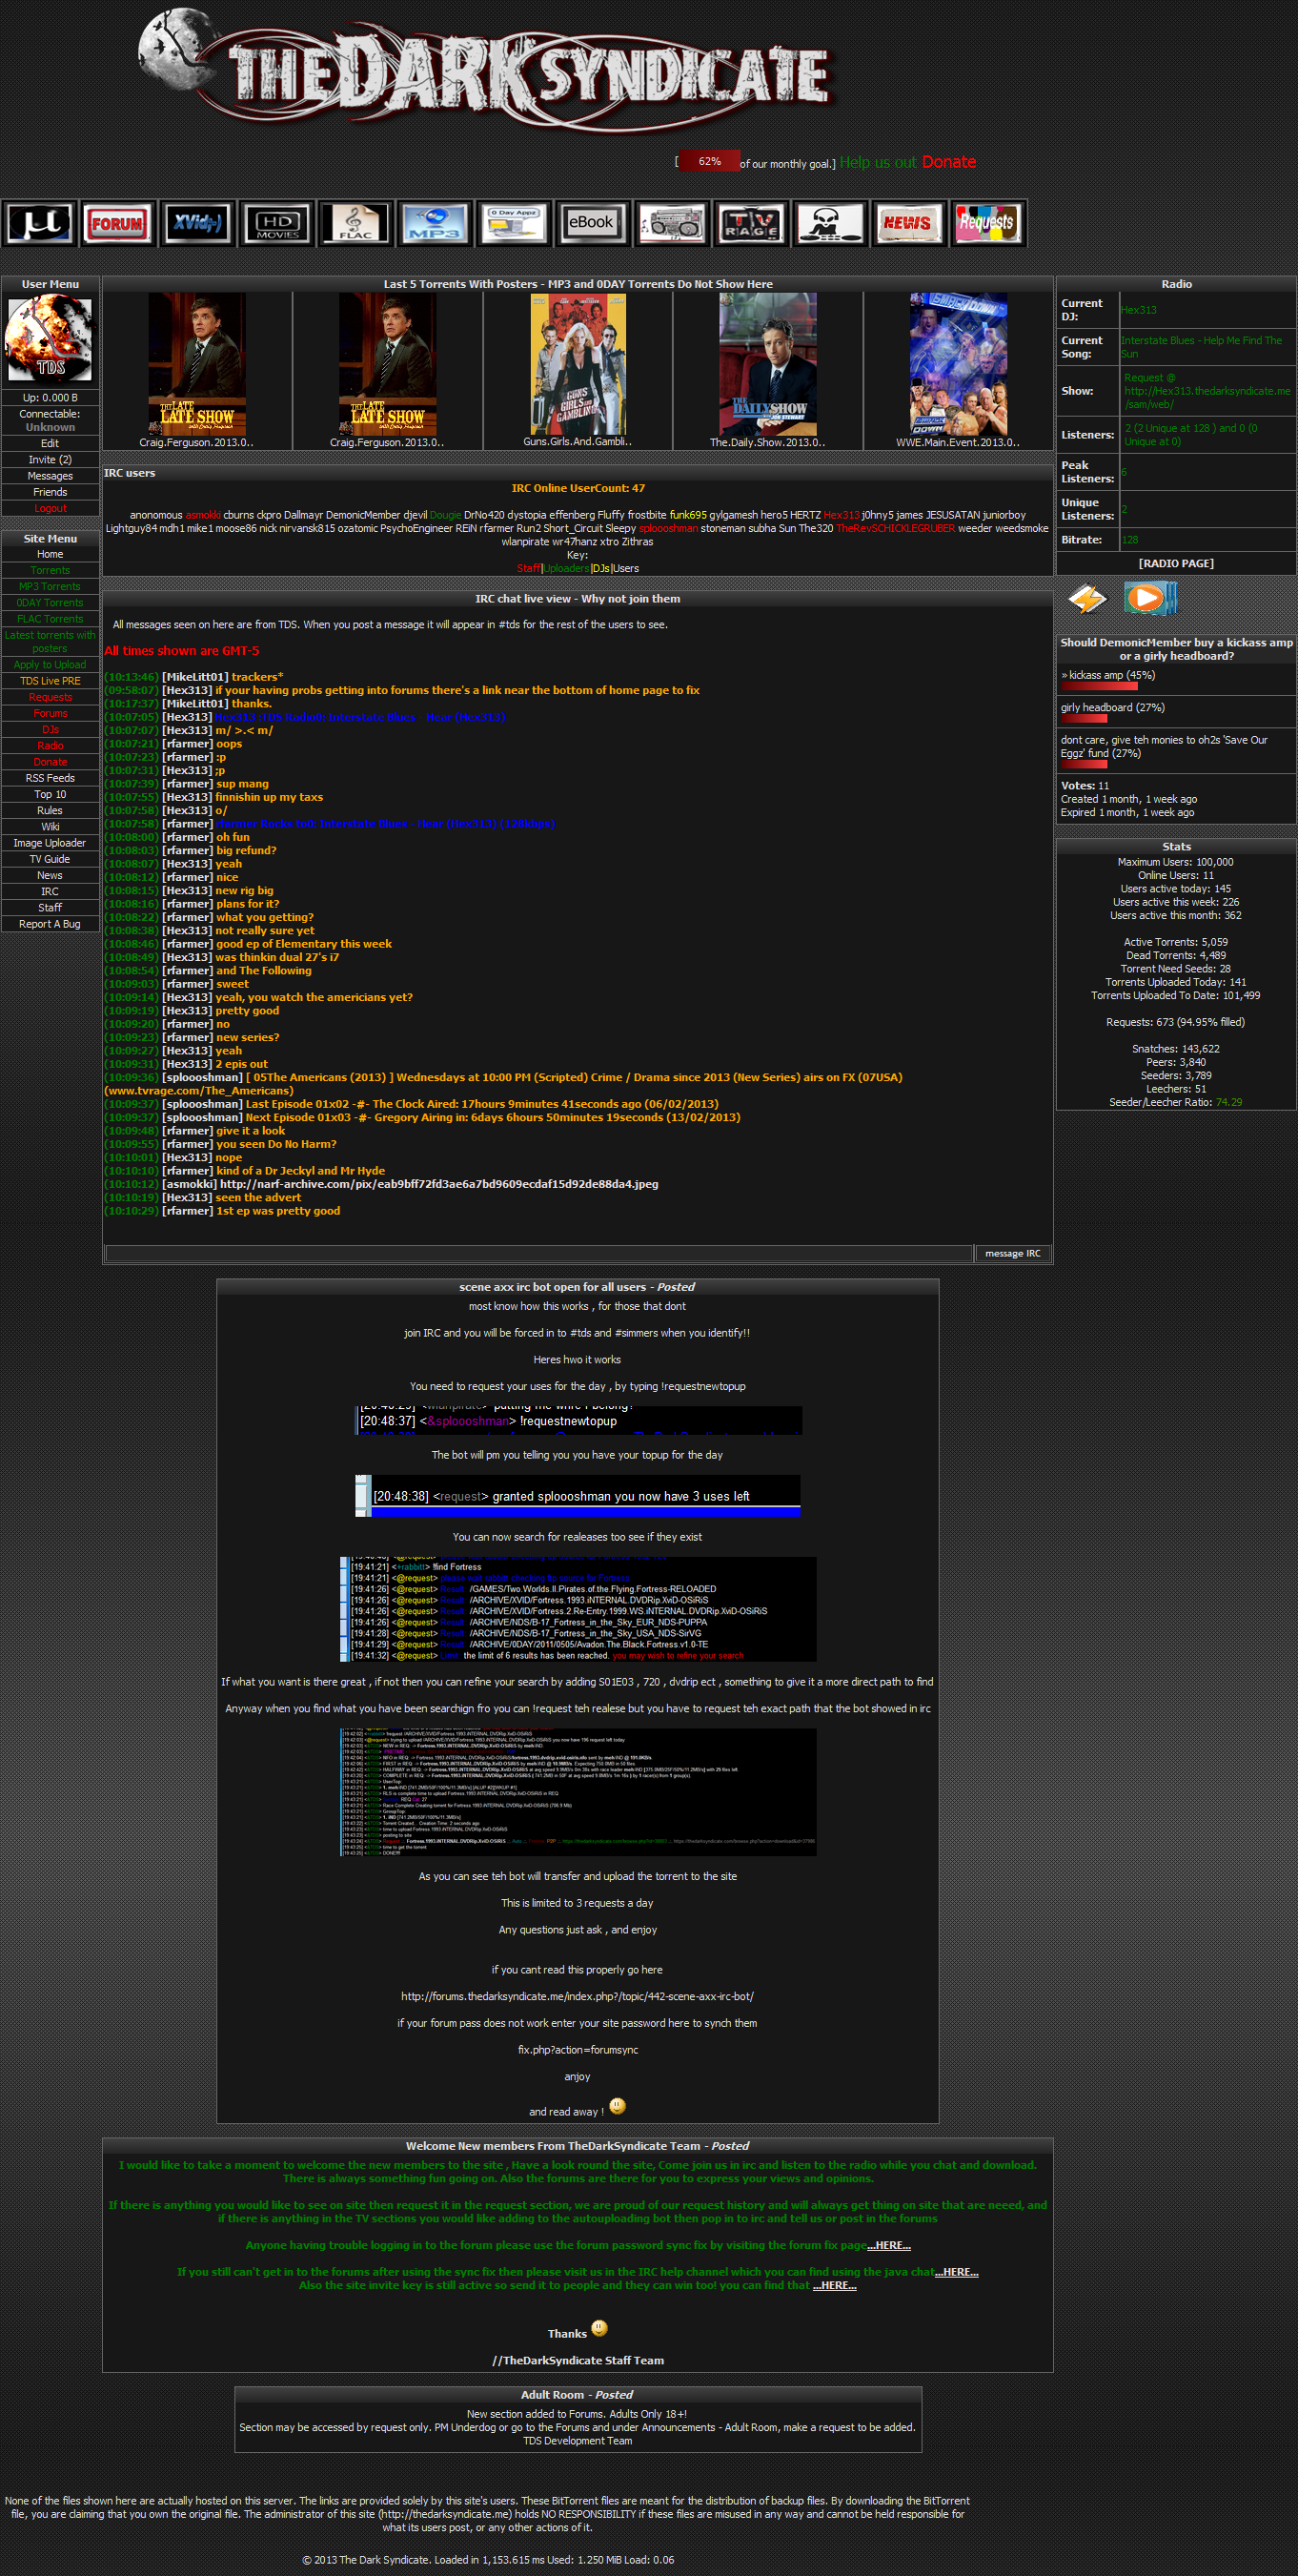1298x2576 pixels.
Task: Open Donate in Site Menu
Action: coord(50,762)
